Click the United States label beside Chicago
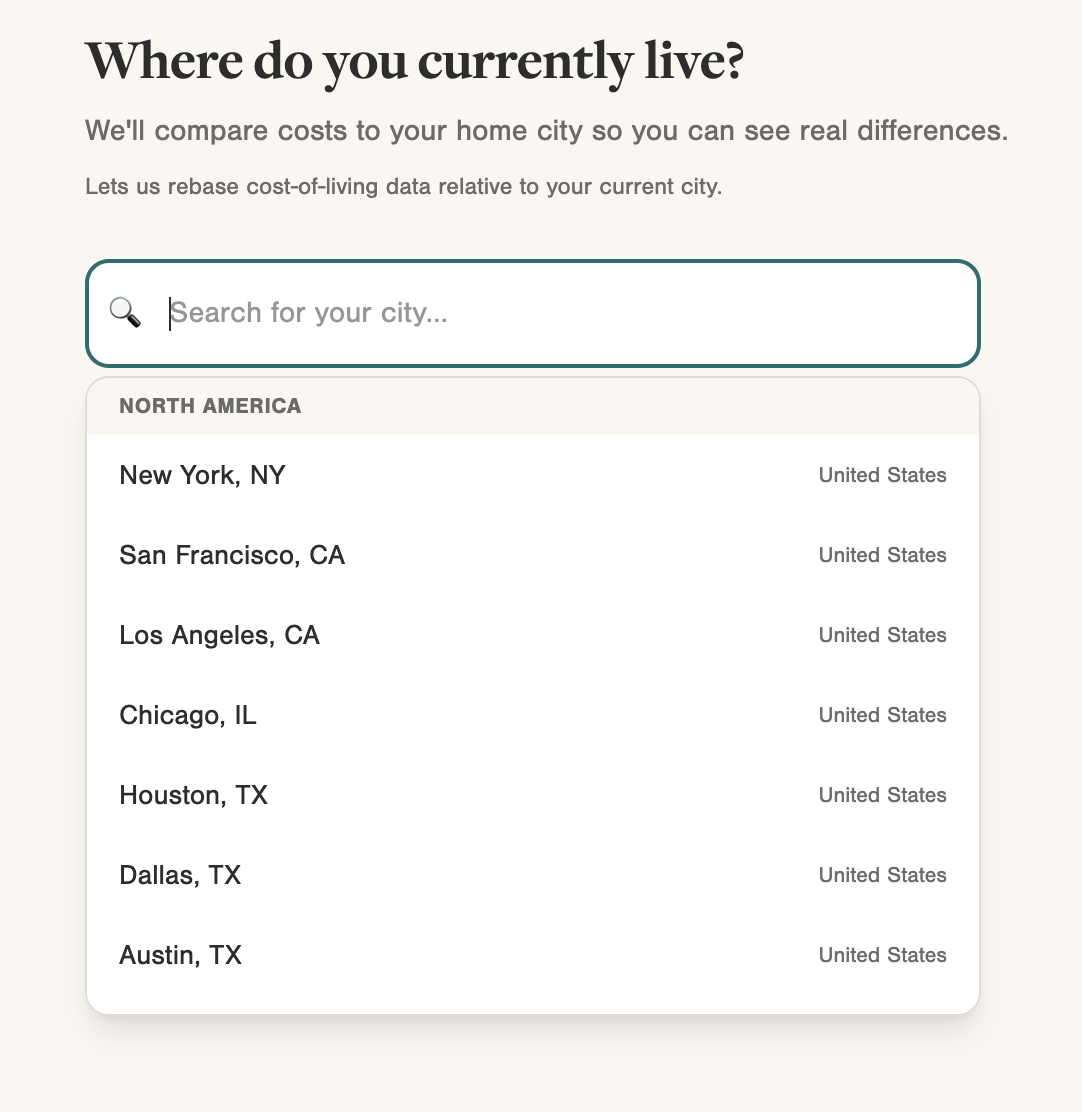This screenshot has width=1082, height=1112. [882, 715]
